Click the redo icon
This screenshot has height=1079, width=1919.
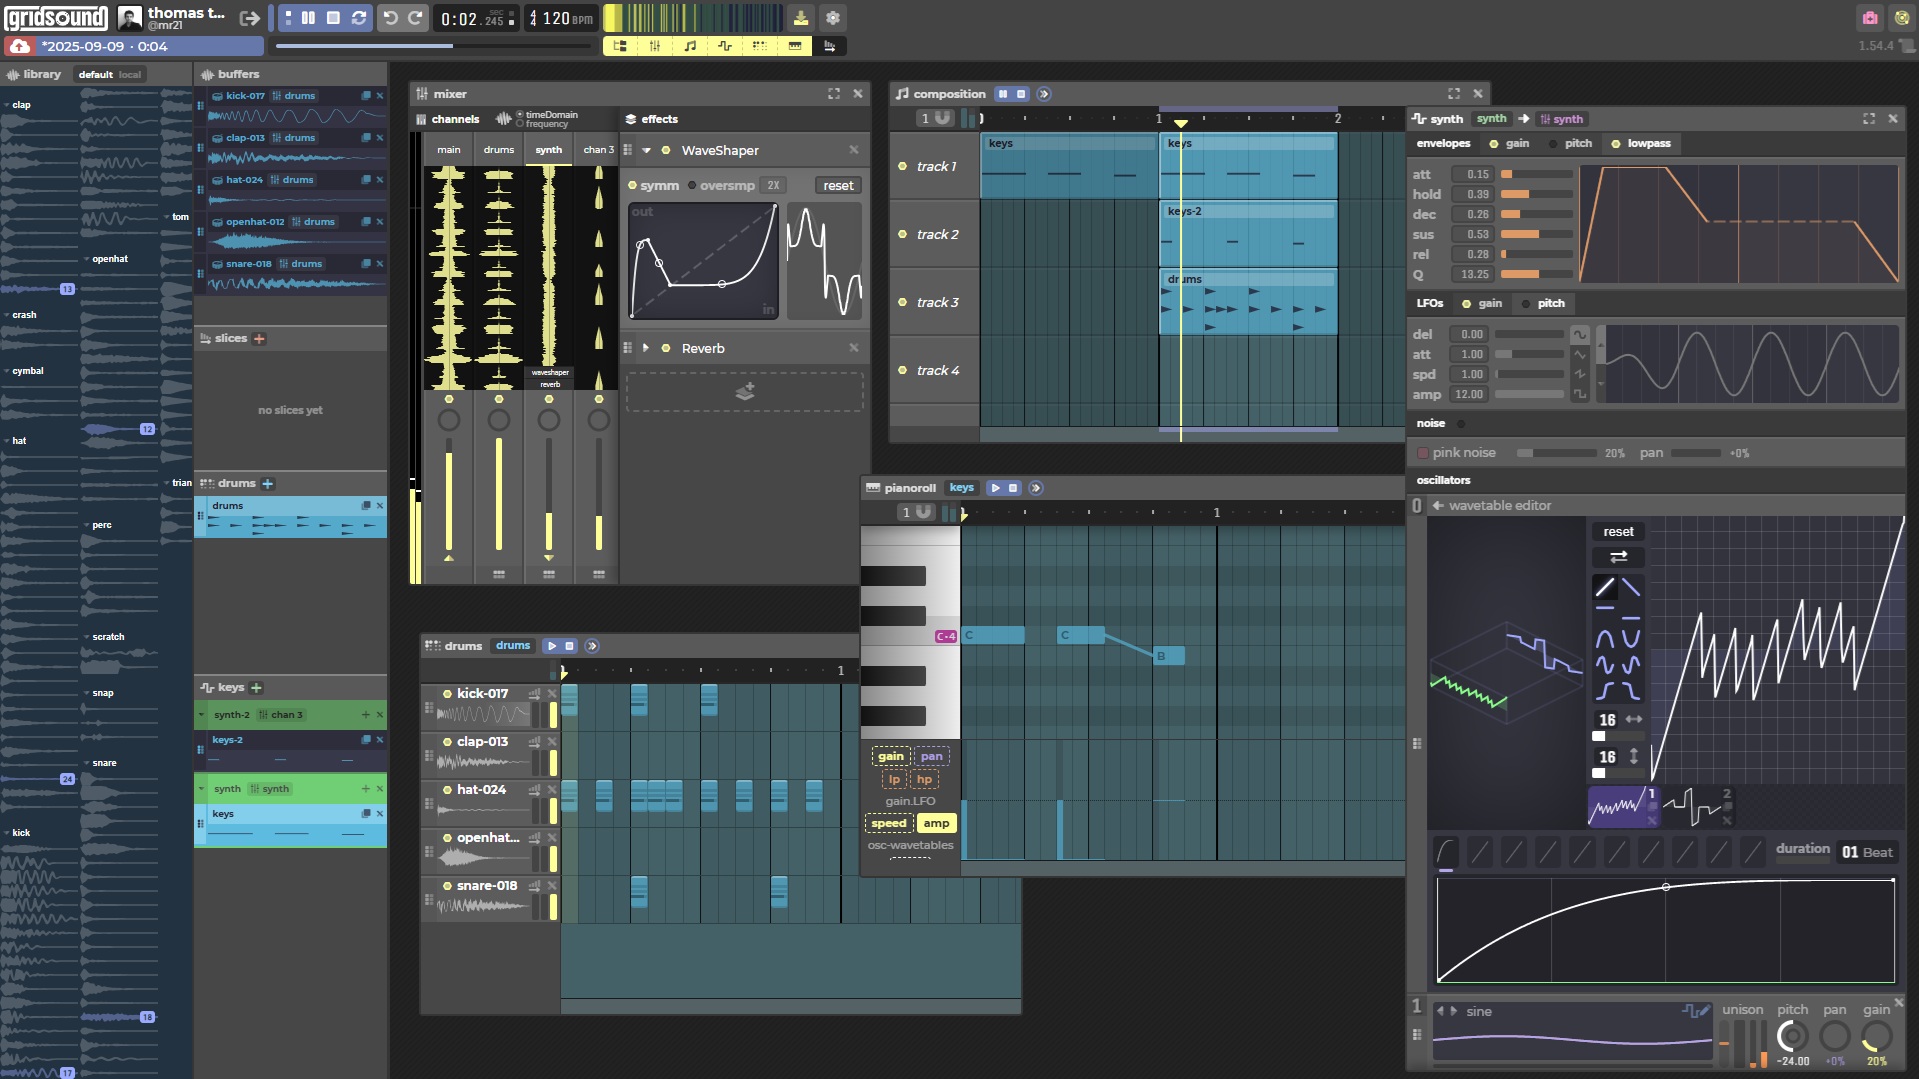click(x=415, y=18)
